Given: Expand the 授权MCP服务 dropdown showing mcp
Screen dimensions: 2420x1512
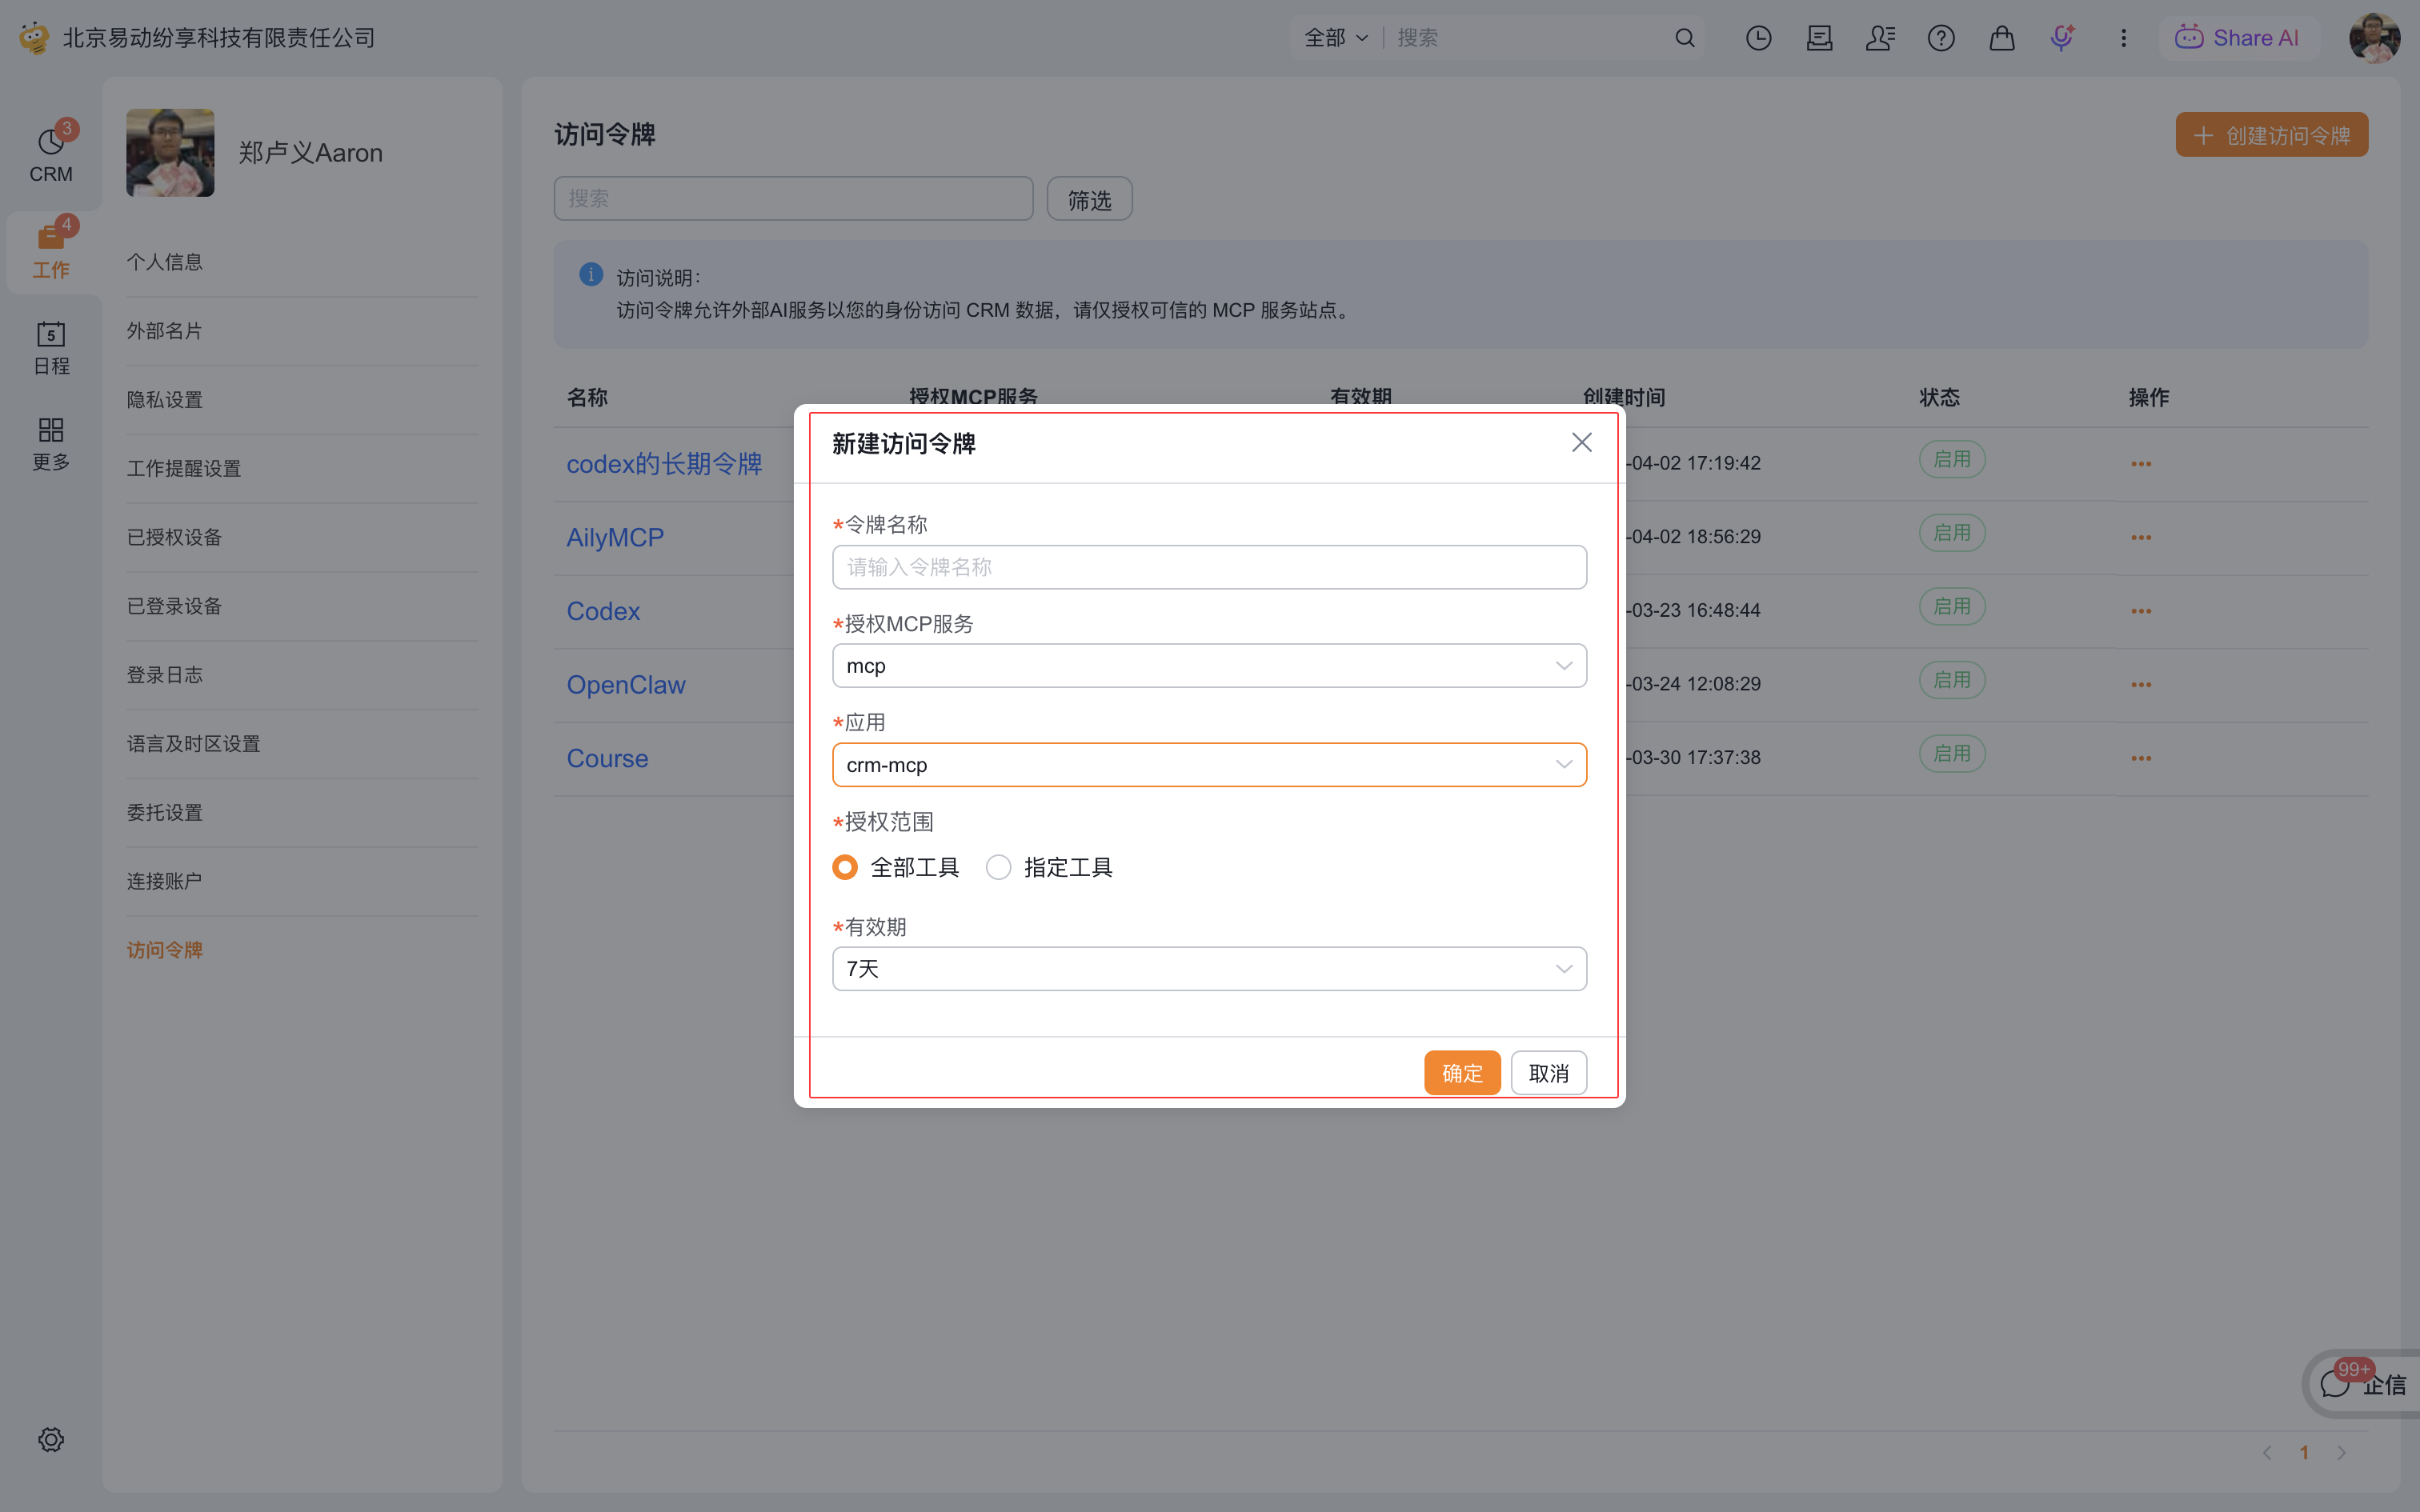Looking at the screenshot, I should (1208, 666).
